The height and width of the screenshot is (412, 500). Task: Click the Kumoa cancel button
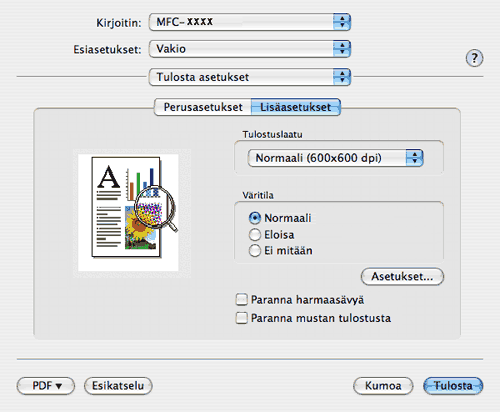pos(383,386)
